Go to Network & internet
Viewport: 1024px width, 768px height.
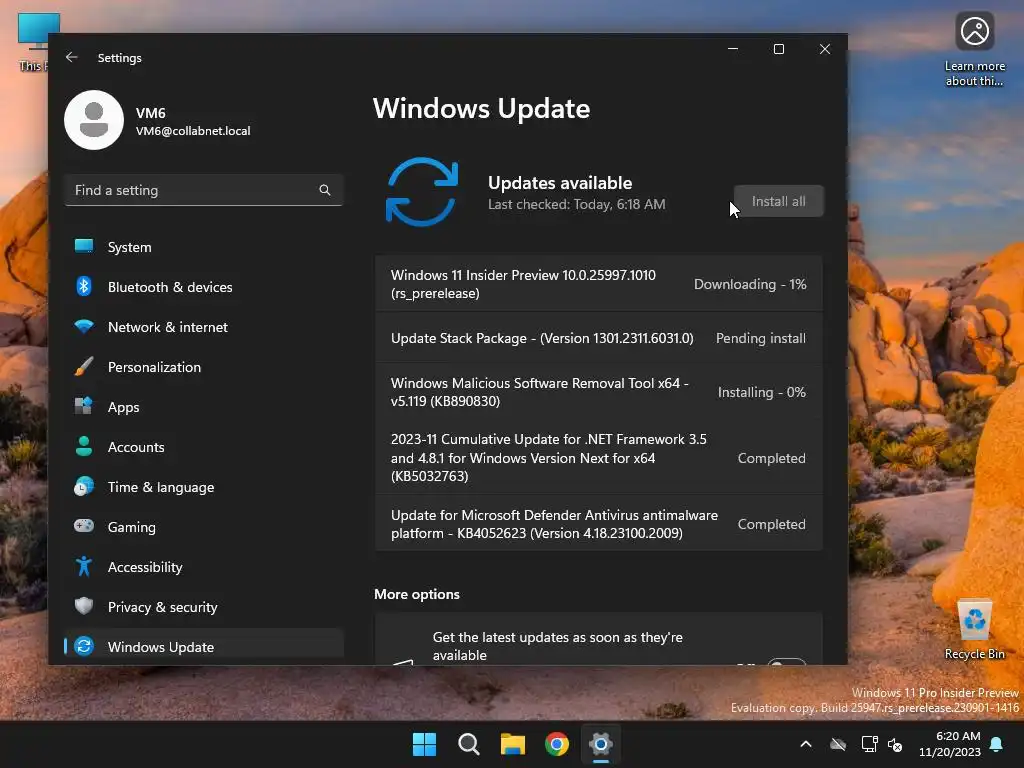click(x=204, y=327)
